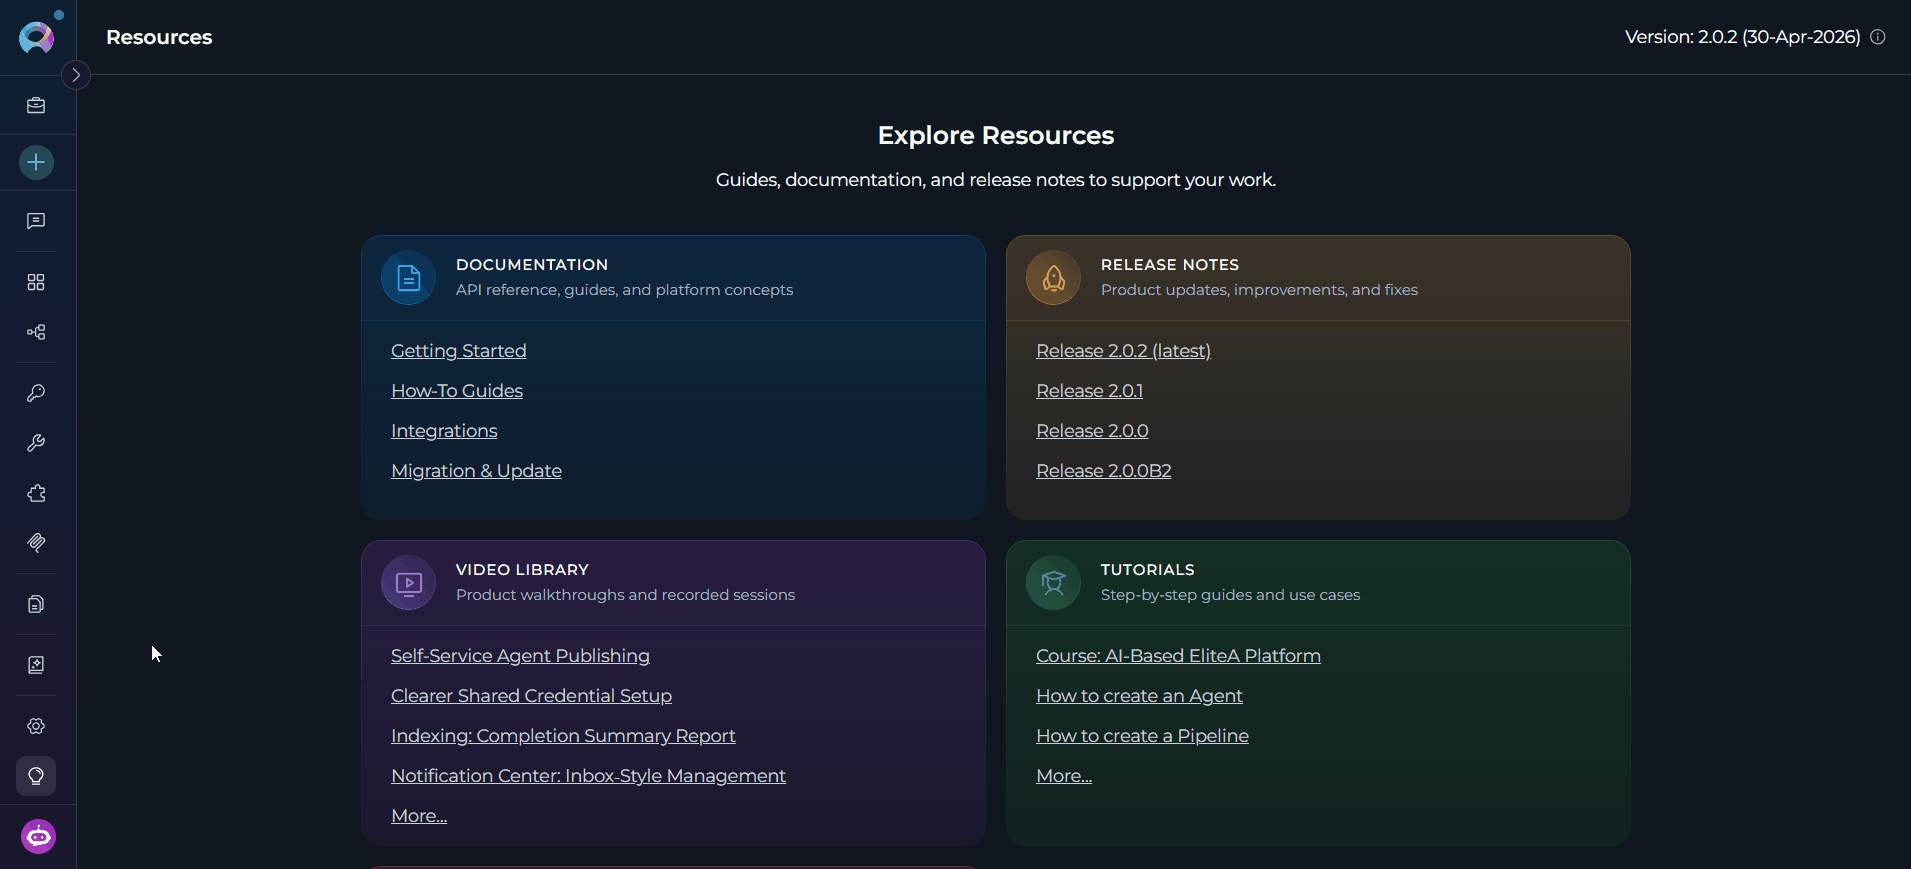Open the four-squares grid icon
Screen dimensions: 1911x869
click(36, 282)
